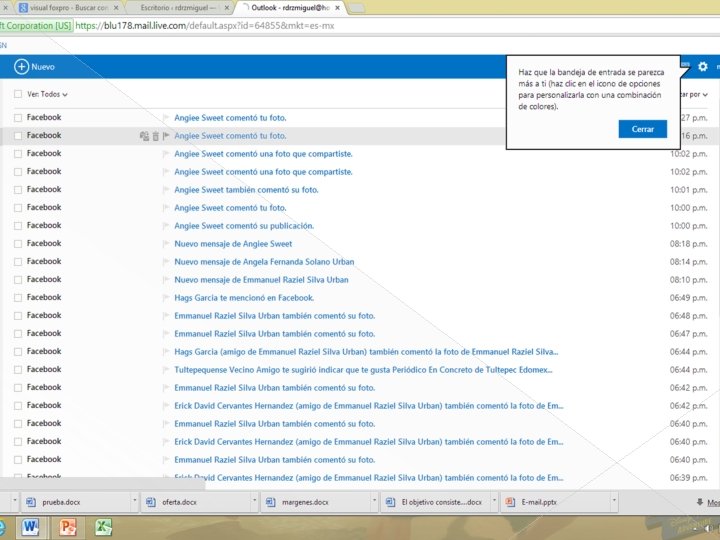The width and height of the screenshot is (720, 540).
Task: Open prueba.docx download options arrow
Action: (135, 501)
